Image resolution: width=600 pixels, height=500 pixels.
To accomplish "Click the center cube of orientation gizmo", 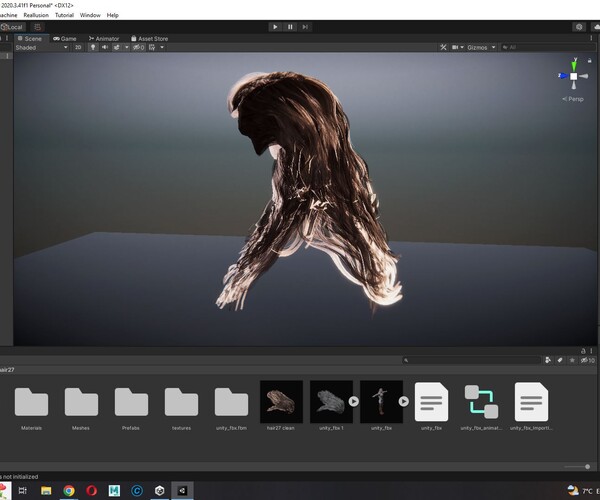I will [x=574, y=76].
